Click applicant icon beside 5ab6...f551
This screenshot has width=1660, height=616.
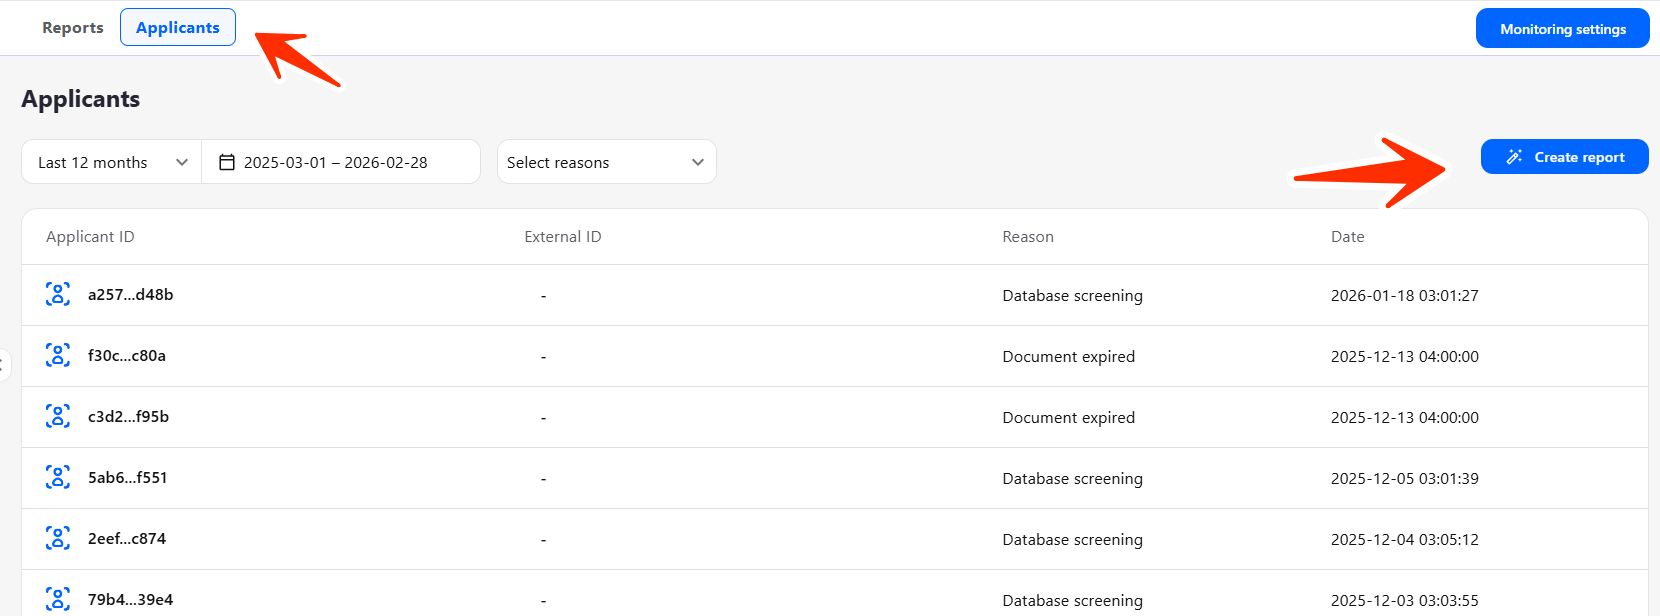pyautogui.click(x=58, y=477)
